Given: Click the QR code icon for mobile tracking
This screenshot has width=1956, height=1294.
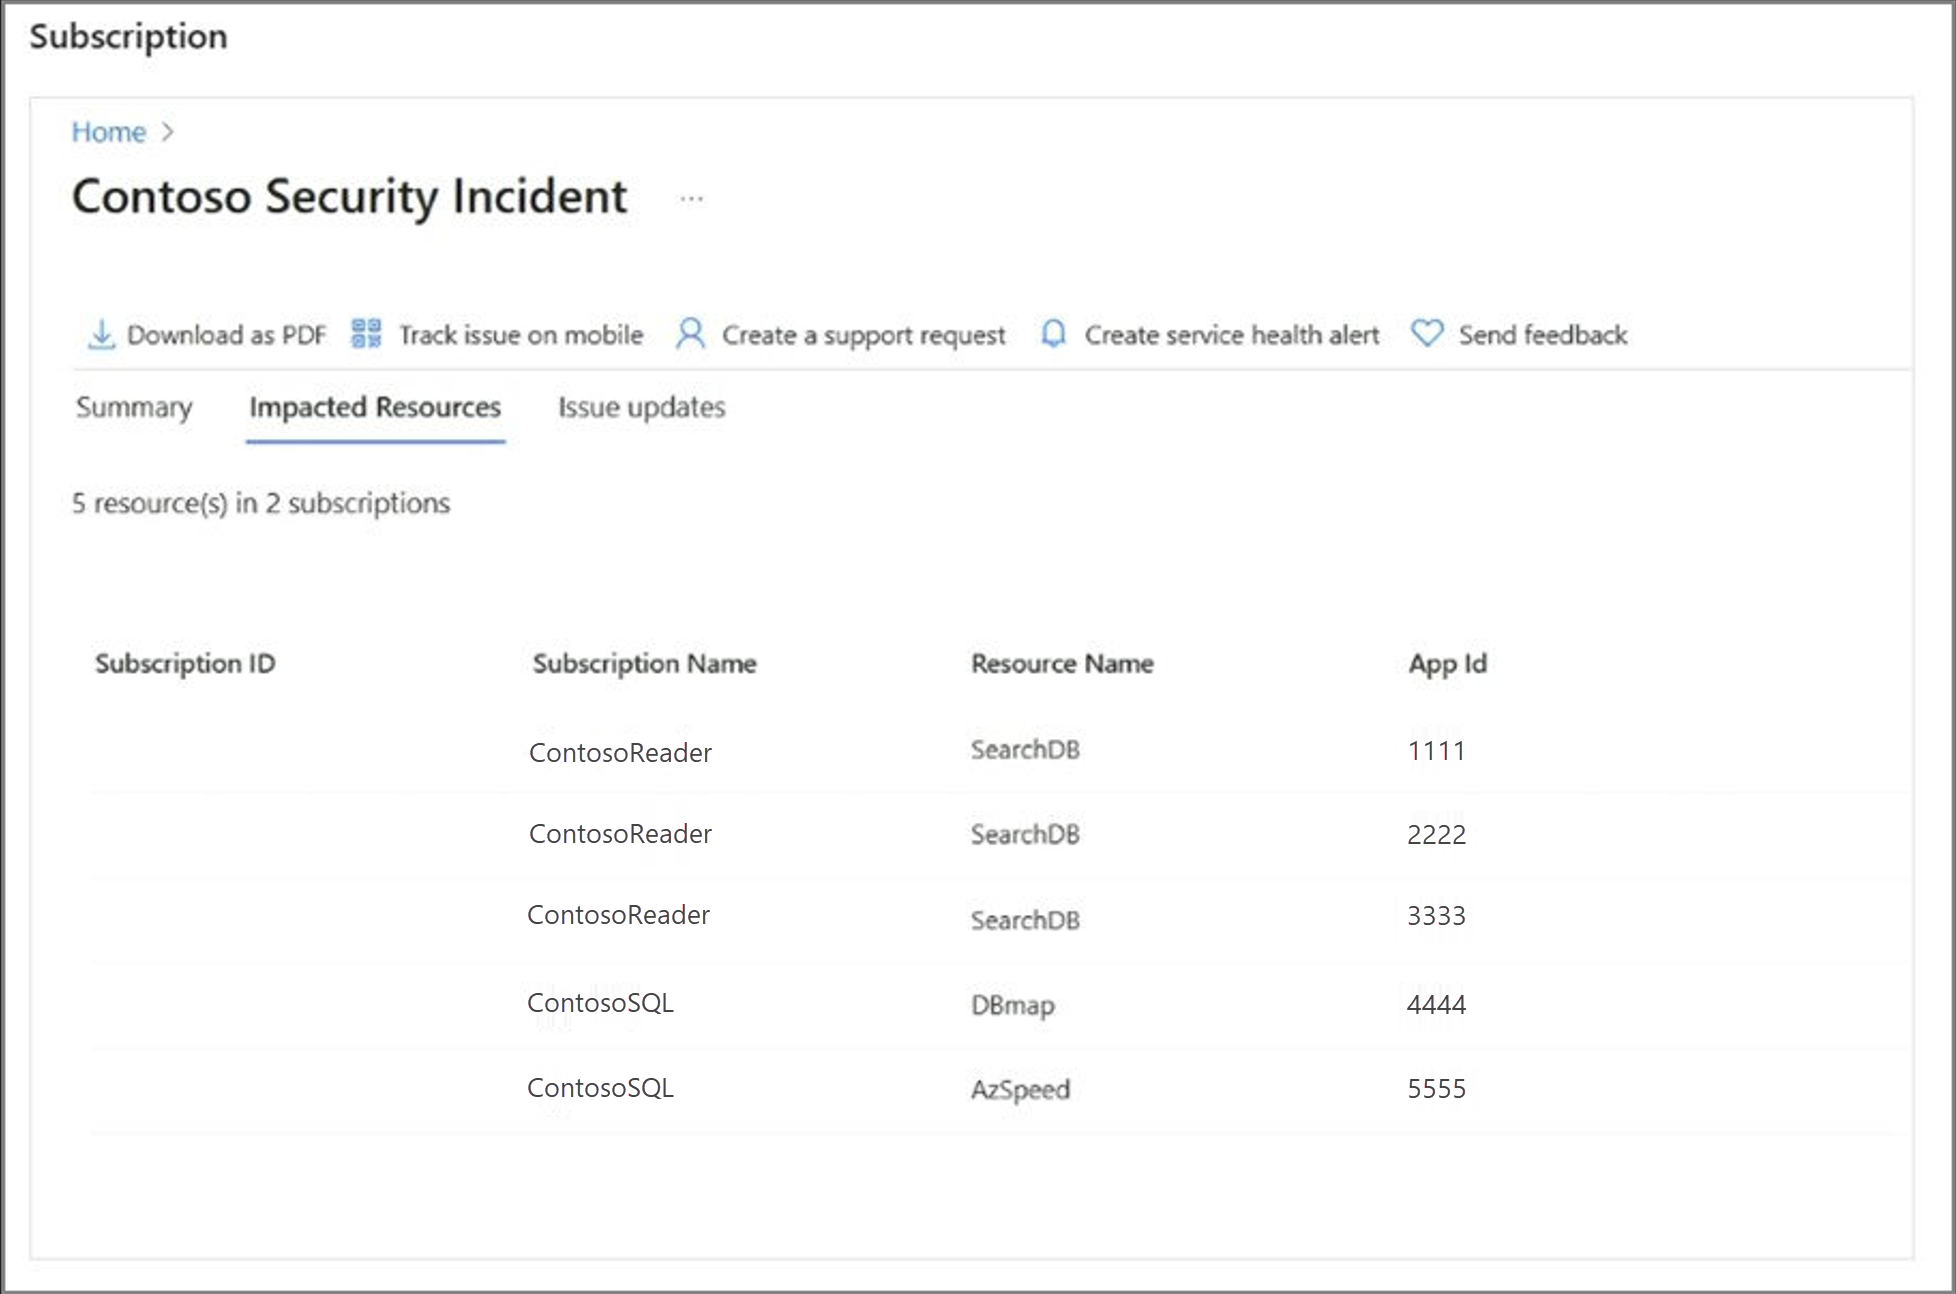Looking at the screenshot, I should [x=366, y=333].
